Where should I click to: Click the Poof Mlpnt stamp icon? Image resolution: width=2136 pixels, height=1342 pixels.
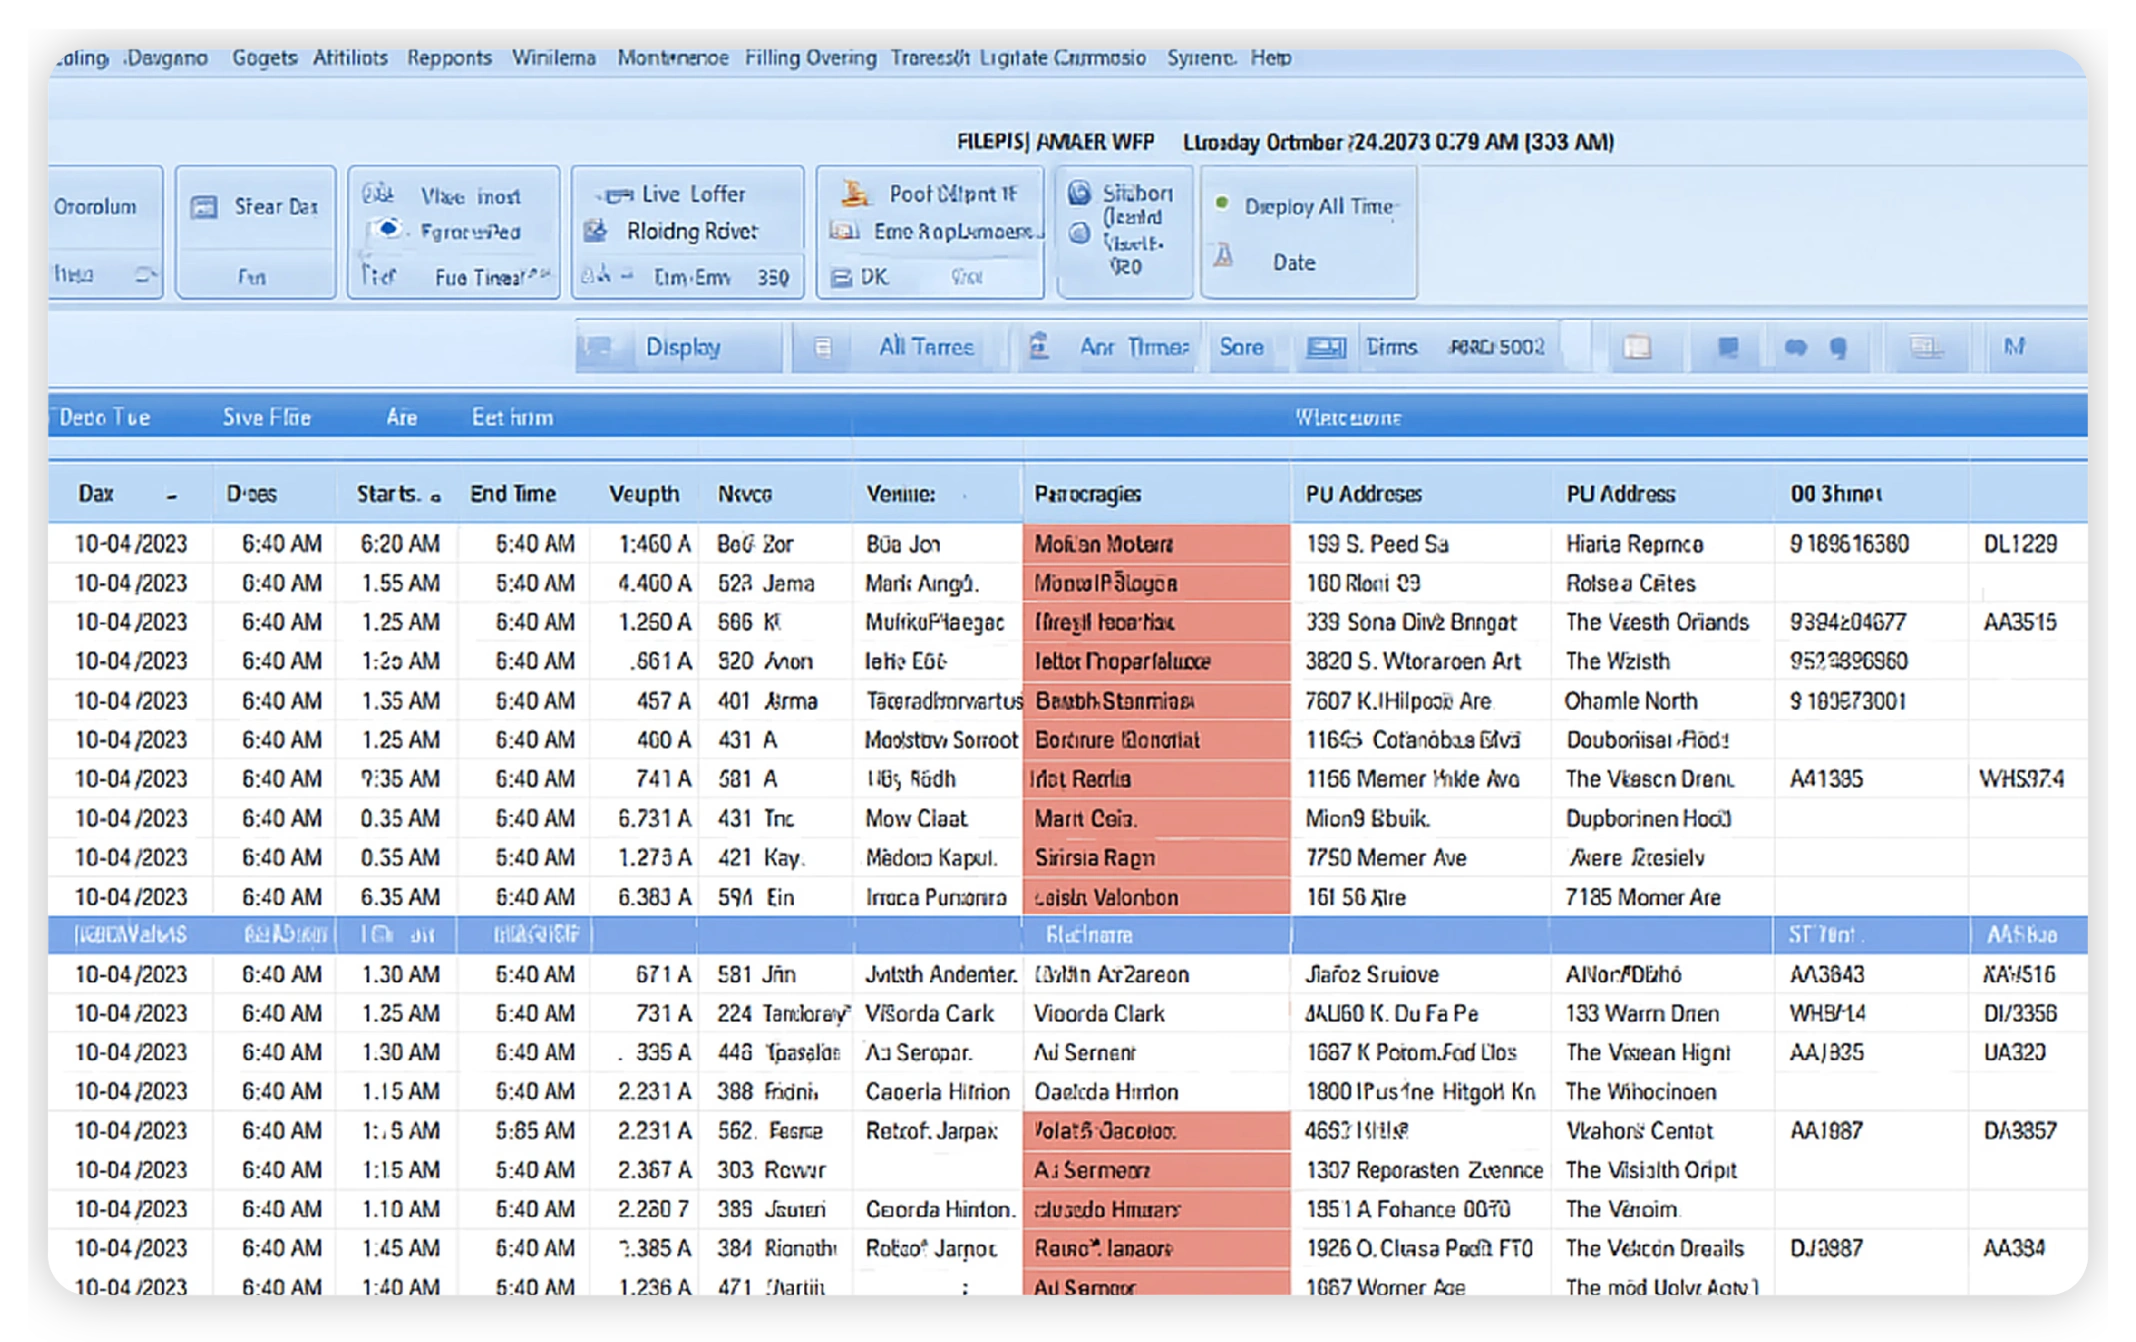pos(854,193)
